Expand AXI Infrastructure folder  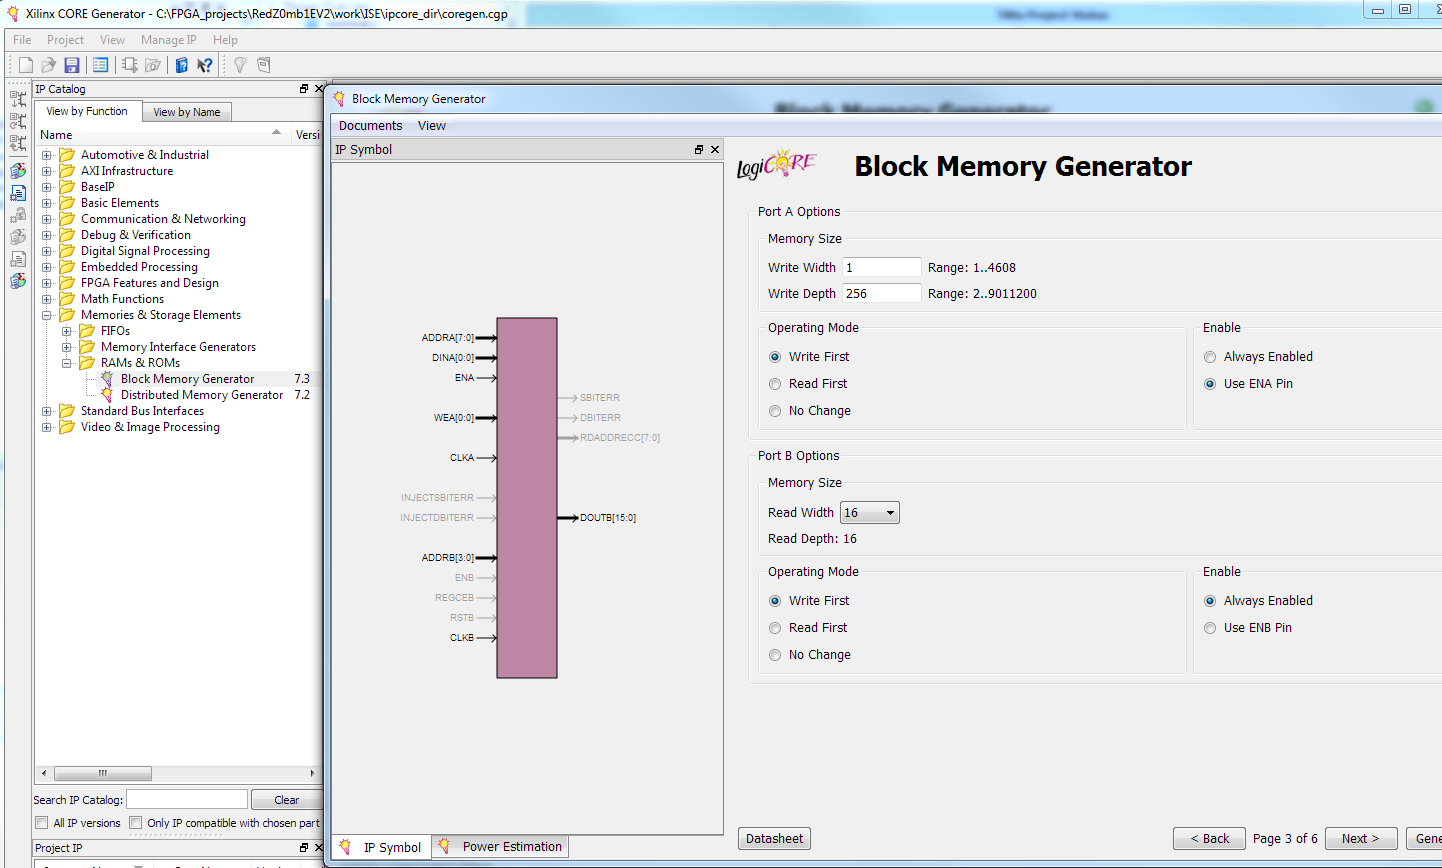tap(47, 171)
